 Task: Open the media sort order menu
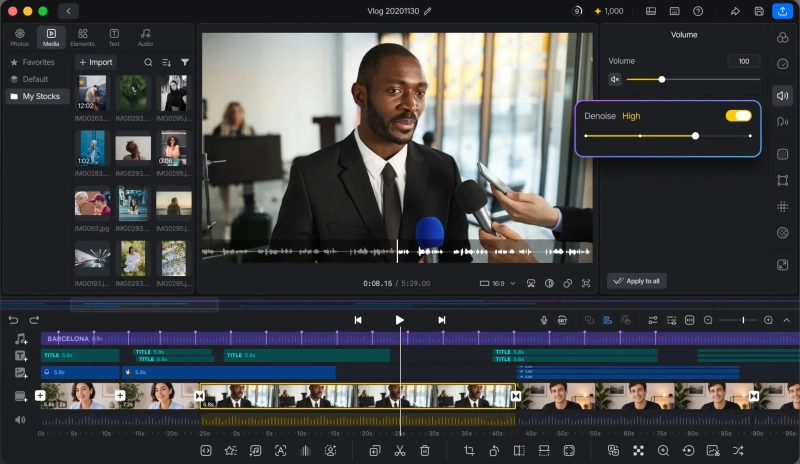[x=166, y=62]
